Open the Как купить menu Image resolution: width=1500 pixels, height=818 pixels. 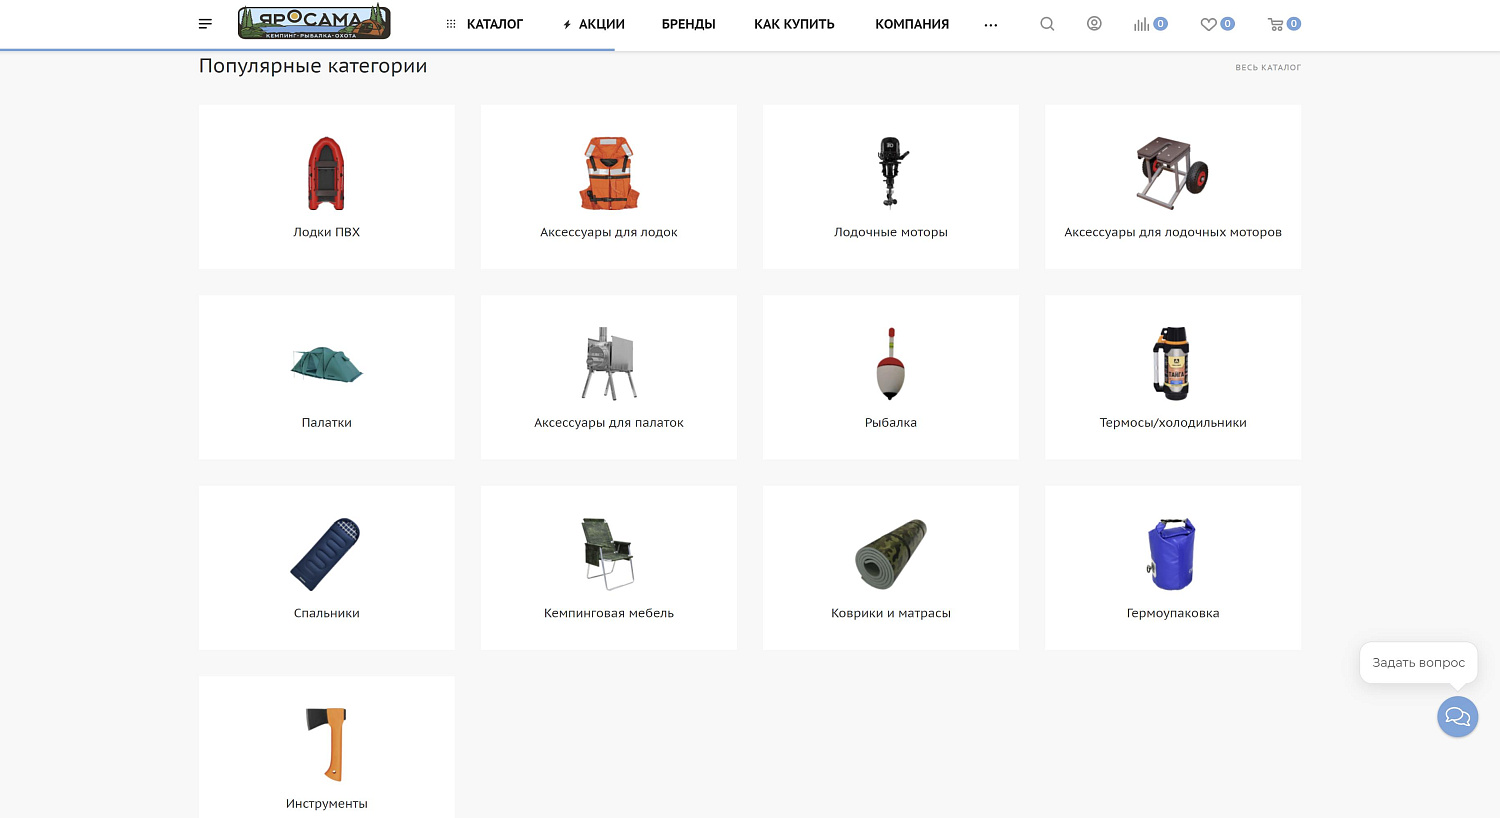pyautogui.click(x=794, y=24)
